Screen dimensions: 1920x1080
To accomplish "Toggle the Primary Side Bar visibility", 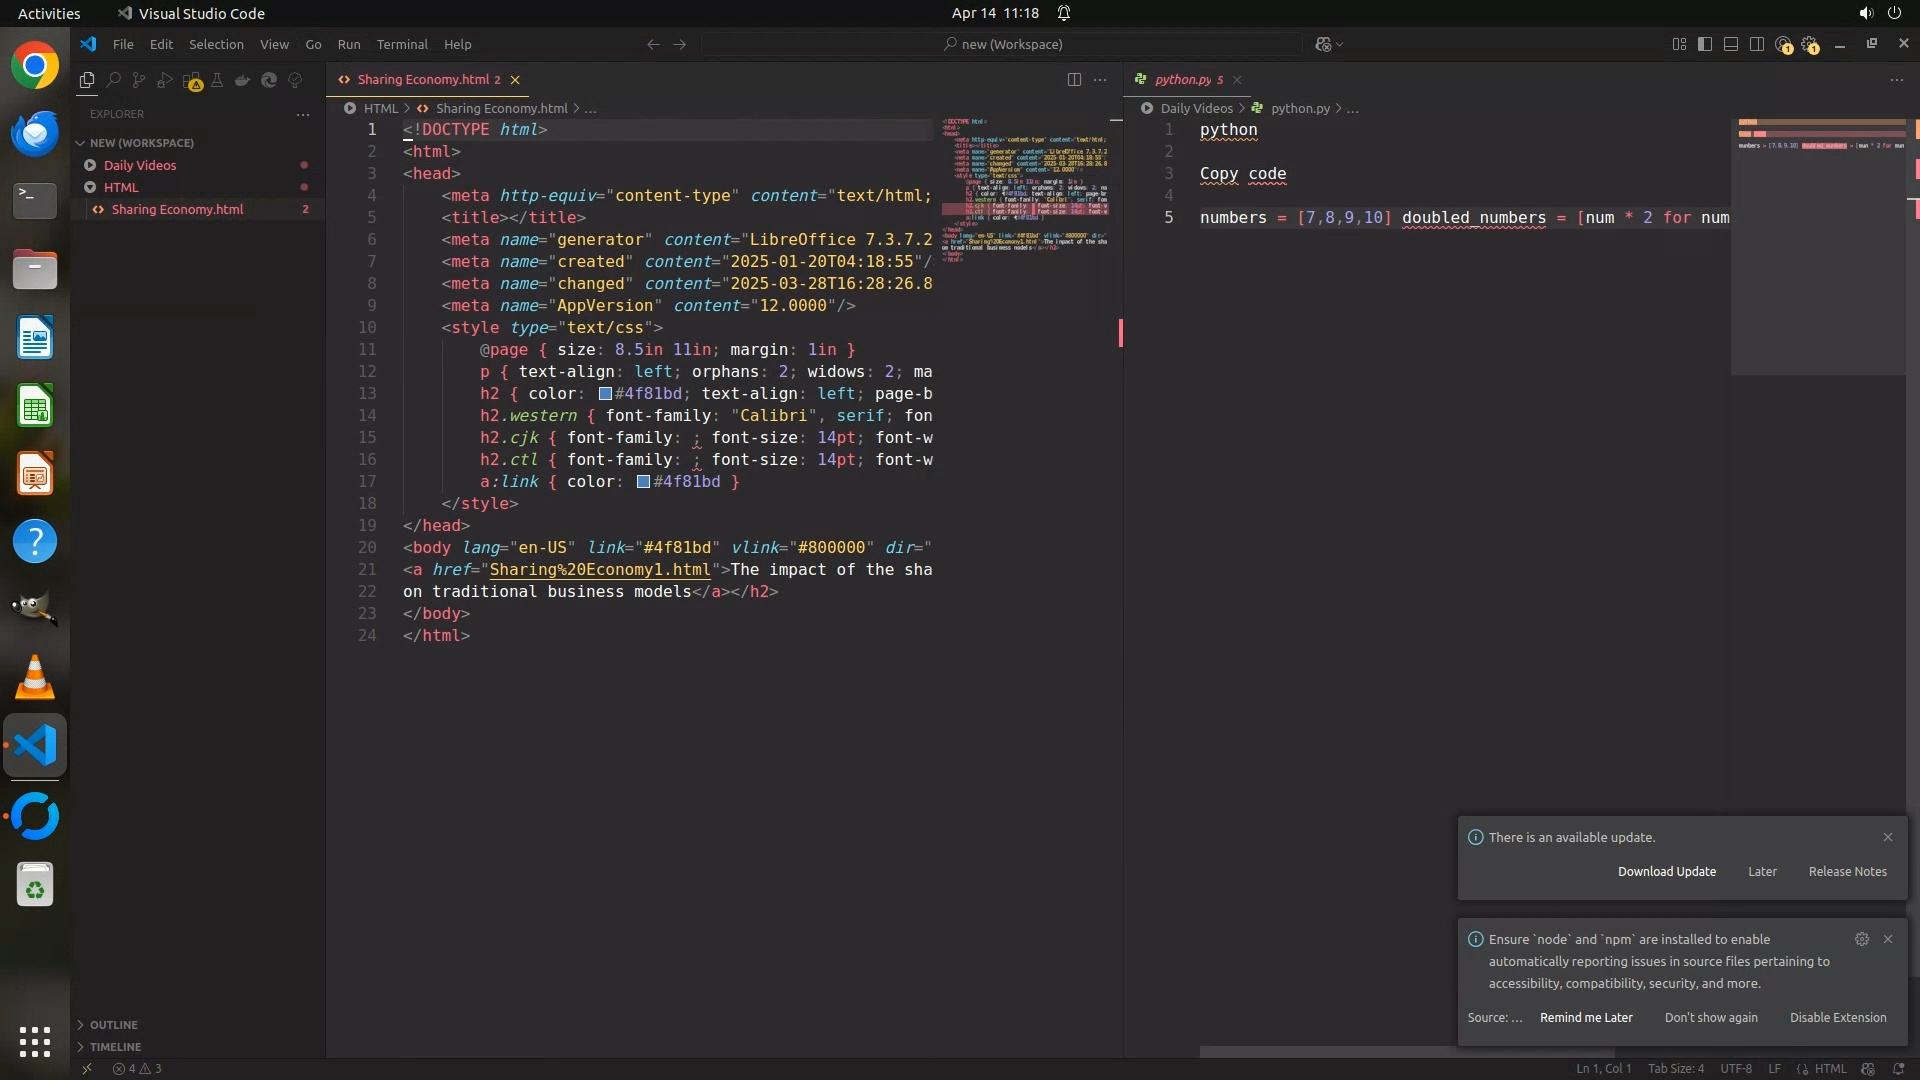I will (x=1705, y=44).
